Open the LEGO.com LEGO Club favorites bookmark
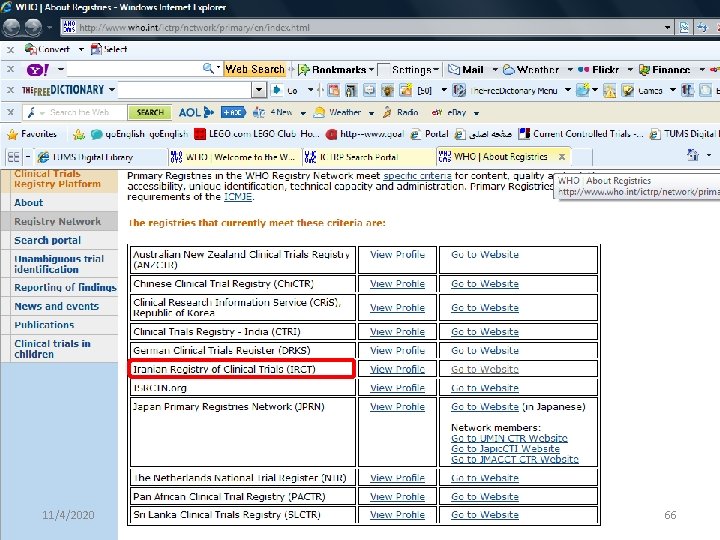 pos(256,134)
